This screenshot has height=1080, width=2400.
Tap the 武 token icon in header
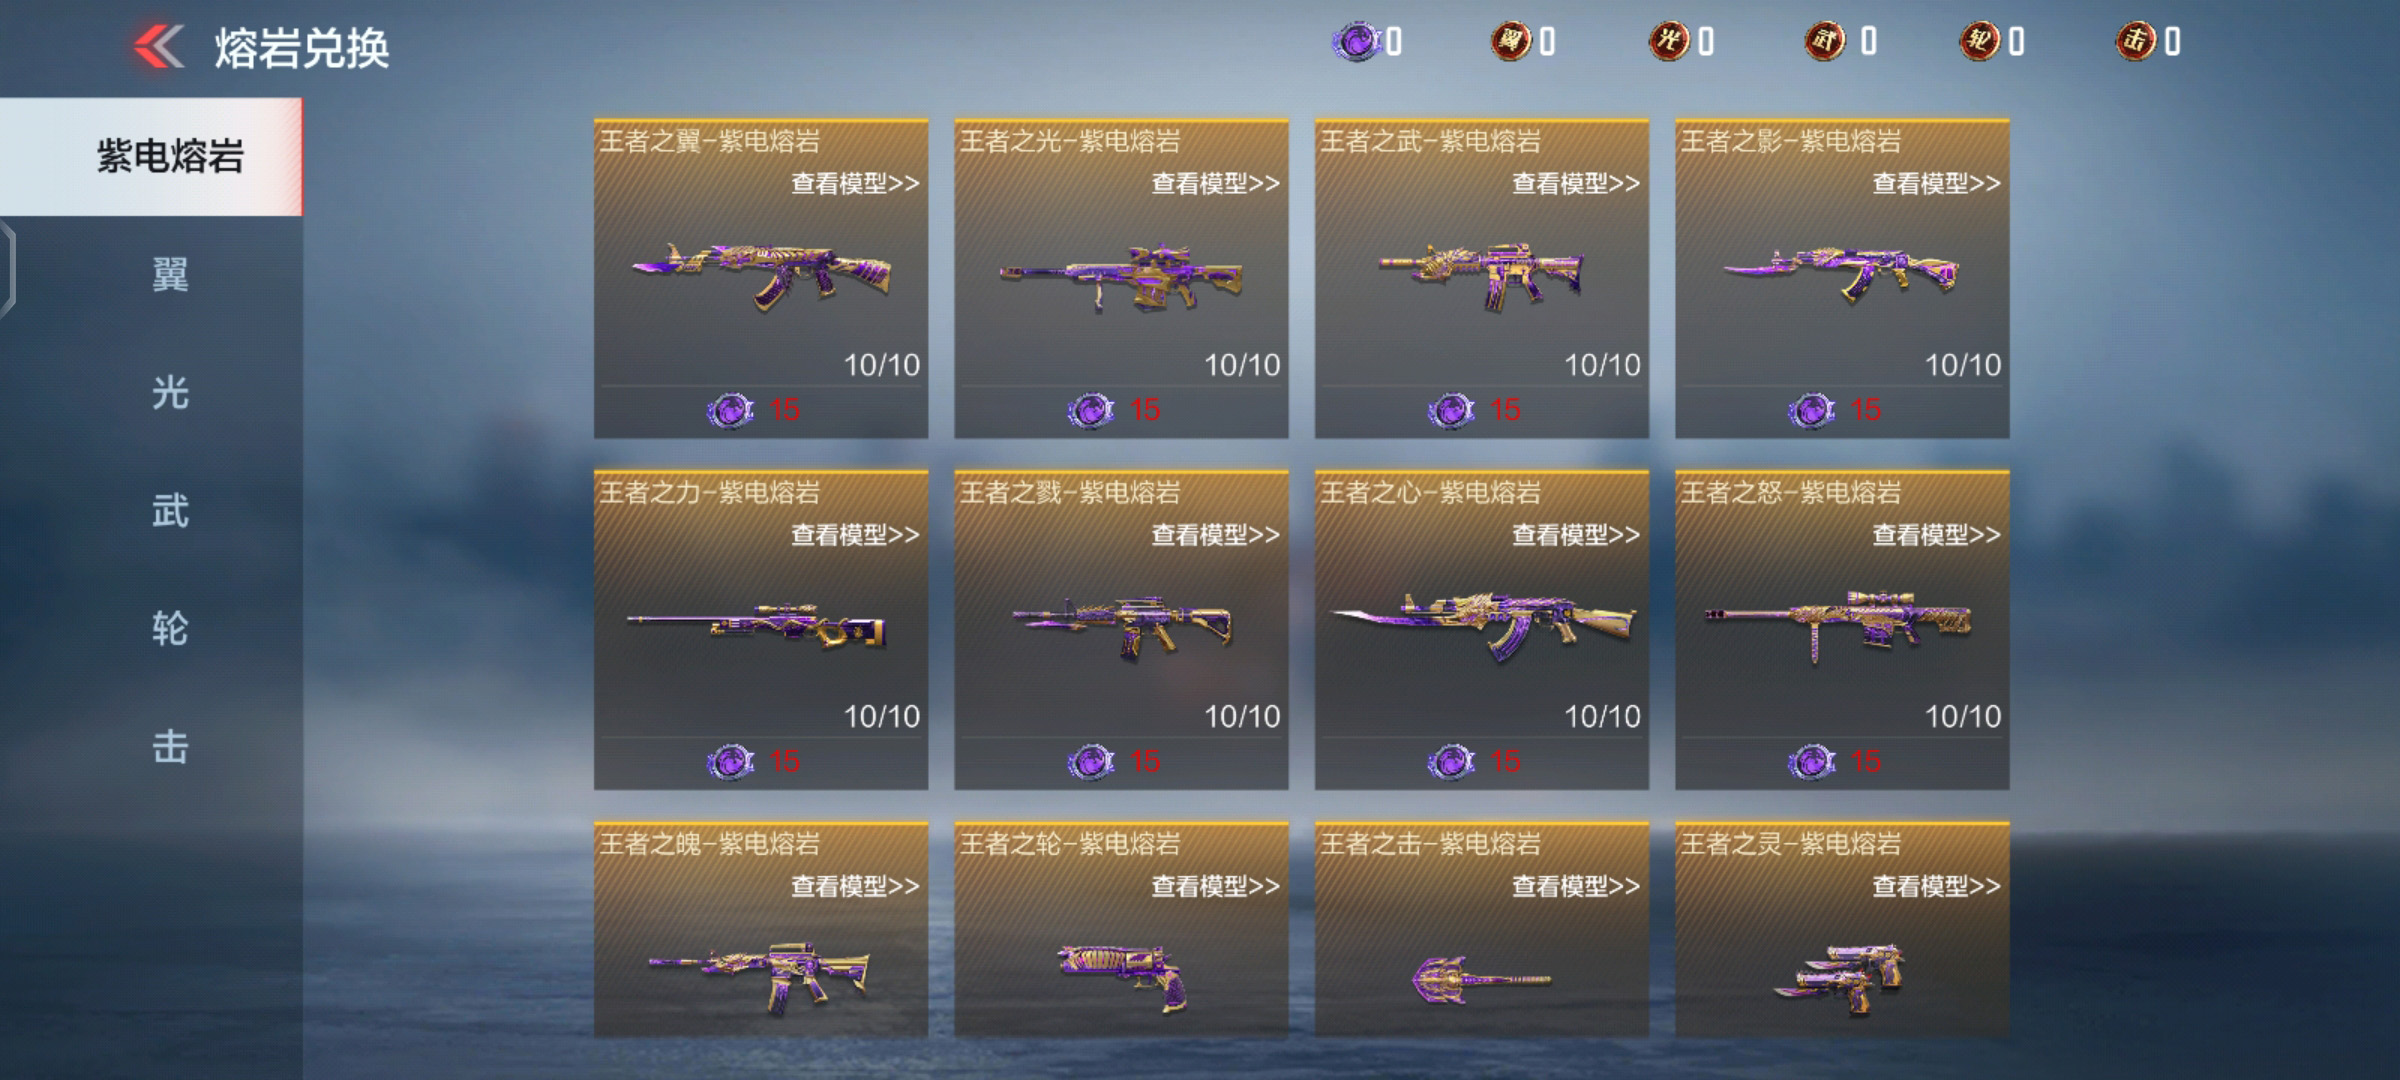click(1825, 42)
